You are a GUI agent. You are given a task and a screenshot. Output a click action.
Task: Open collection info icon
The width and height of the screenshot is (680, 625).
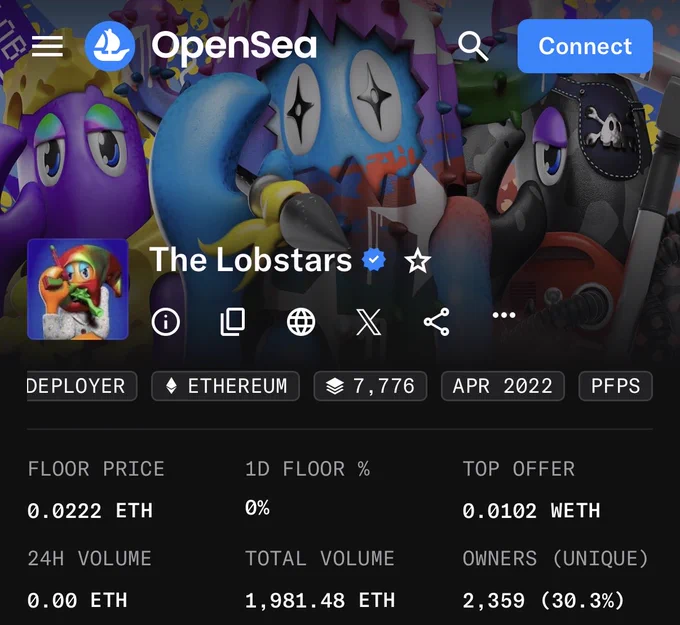pos(166,322)
